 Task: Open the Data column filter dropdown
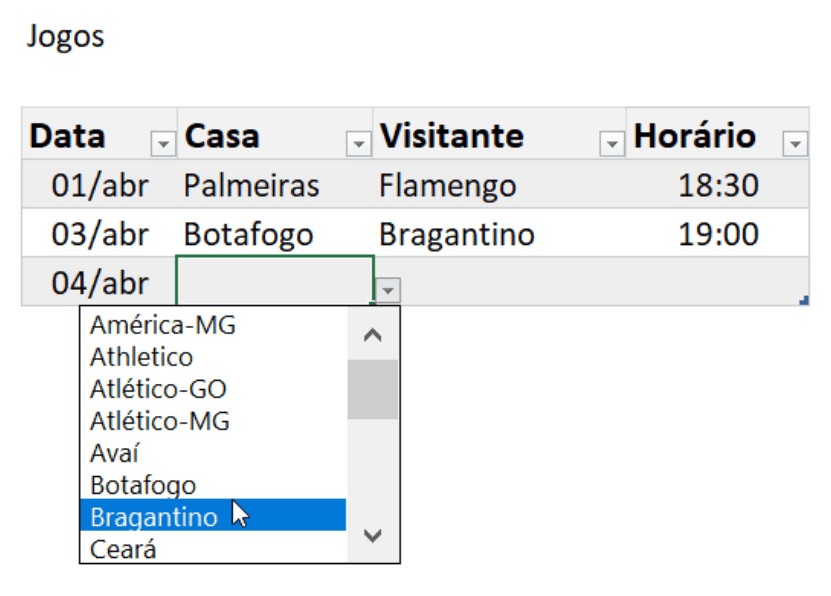tap(163, 144)
